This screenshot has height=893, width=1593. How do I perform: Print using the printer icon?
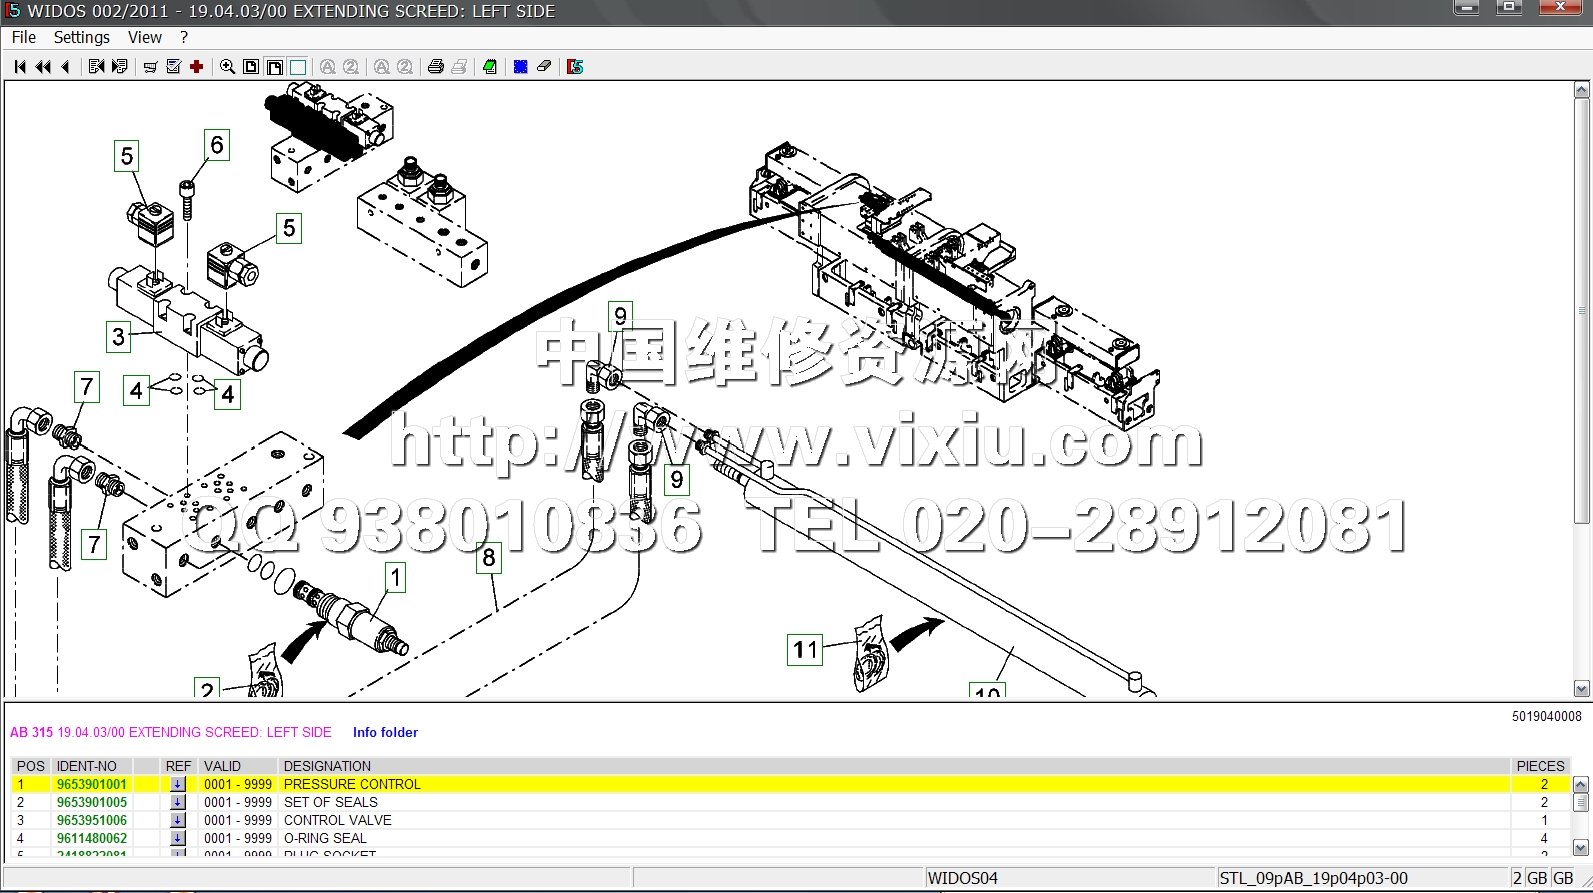coord(435,67)
